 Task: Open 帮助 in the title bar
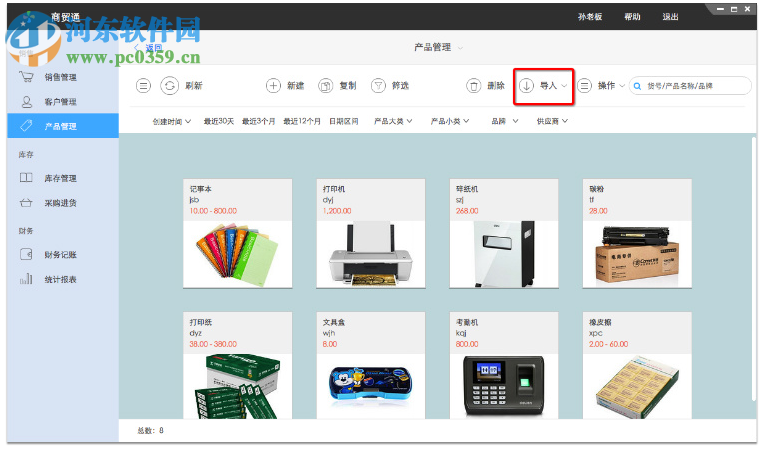pos(632,17)
